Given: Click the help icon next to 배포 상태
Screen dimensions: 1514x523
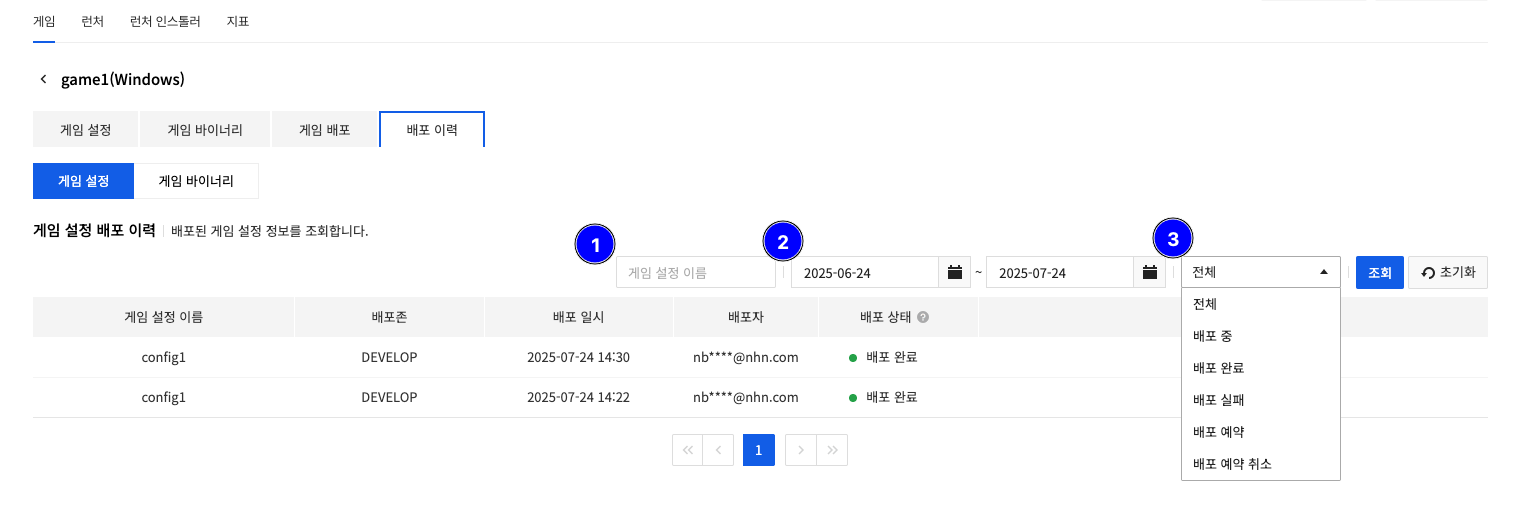Looking at the screenshot, I should (x=923, y=317).
